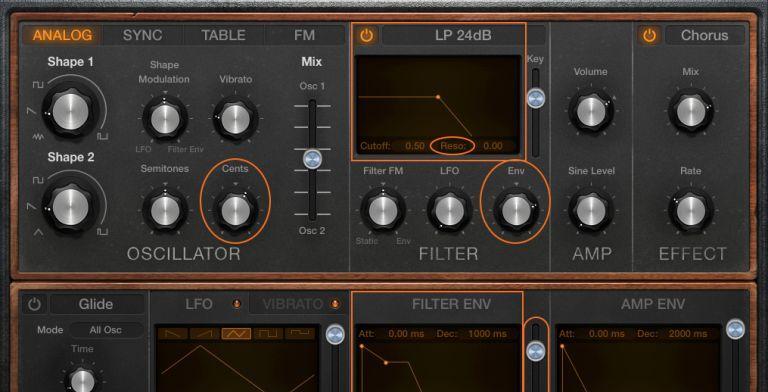Click the filter Env knob

coord(516,211)
